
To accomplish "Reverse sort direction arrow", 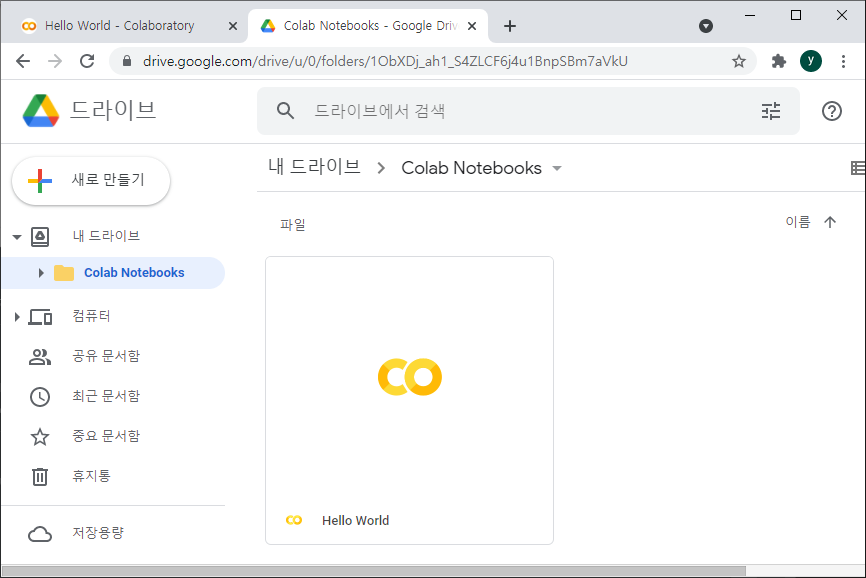I will point(830,222).
